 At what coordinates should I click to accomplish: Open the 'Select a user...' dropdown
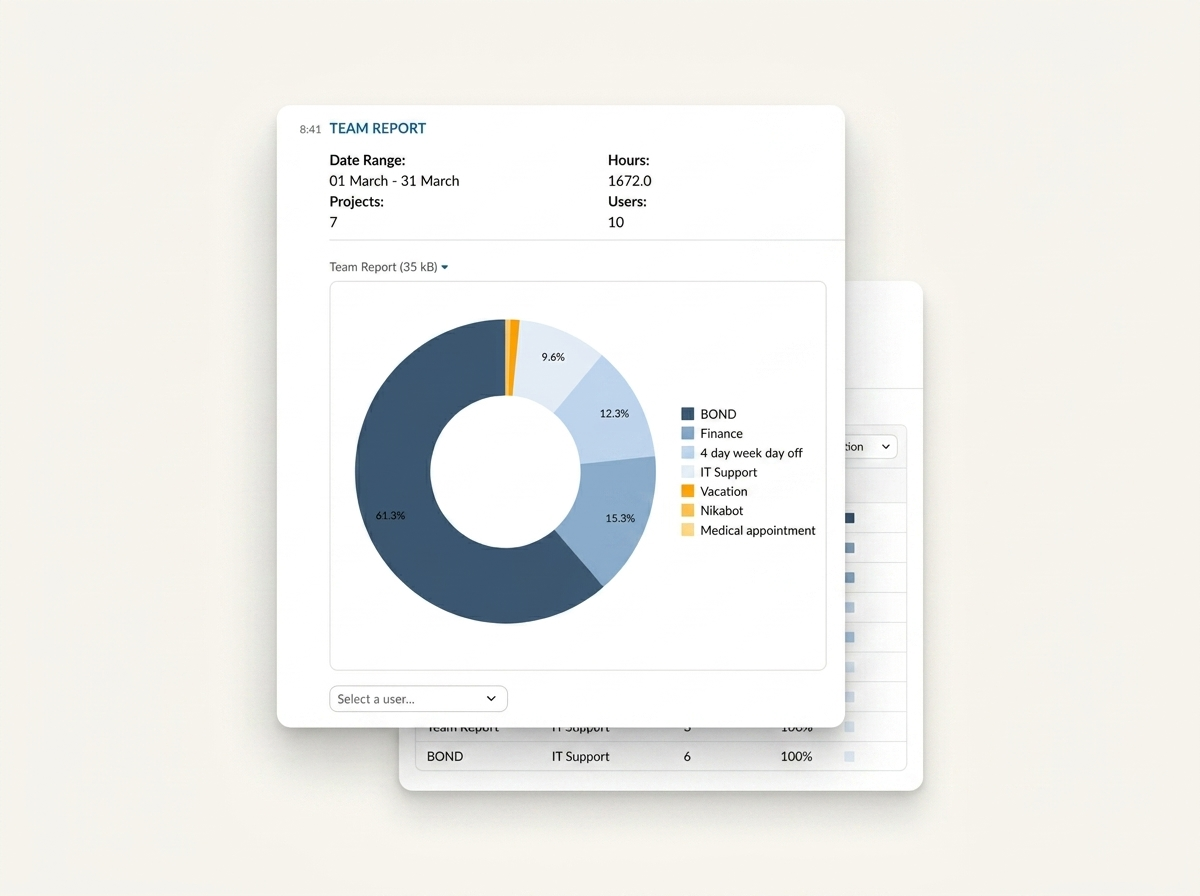(x=418, y=699)
